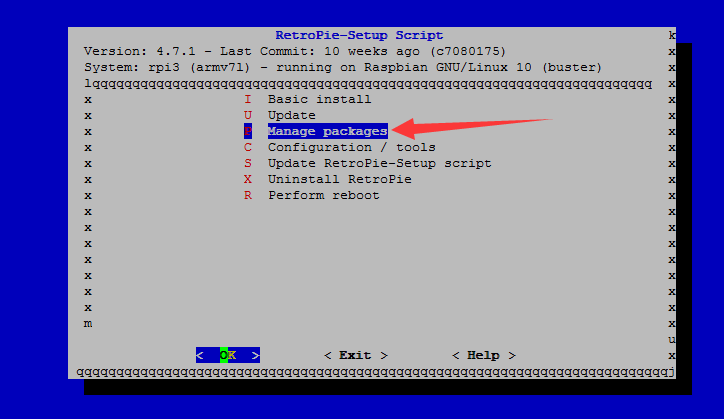Click the highlighted P shortcut letter
The height and width of the screenshot is (419, 724).
(x=248, y=131)
